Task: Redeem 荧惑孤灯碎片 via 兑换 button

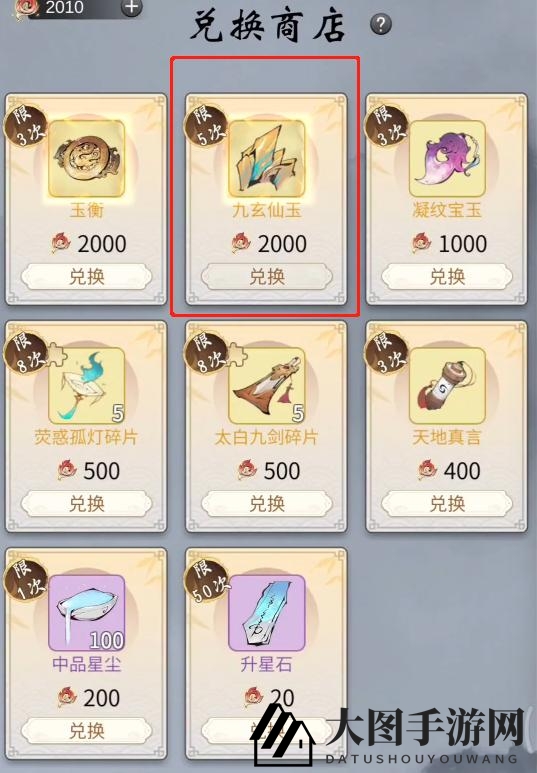Action: click(86, 503)
